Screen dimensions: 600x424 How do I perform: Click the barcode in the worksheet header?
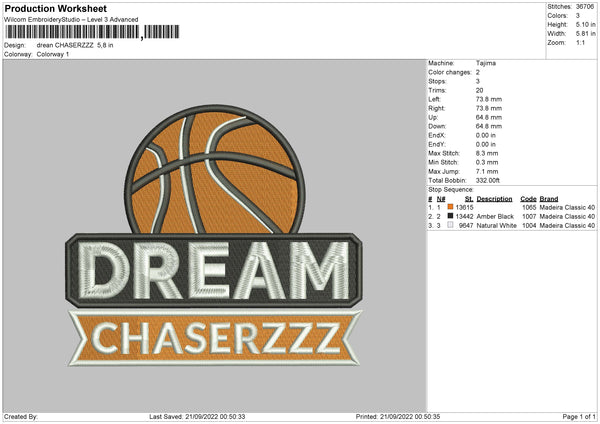click(x=92, y=32)
